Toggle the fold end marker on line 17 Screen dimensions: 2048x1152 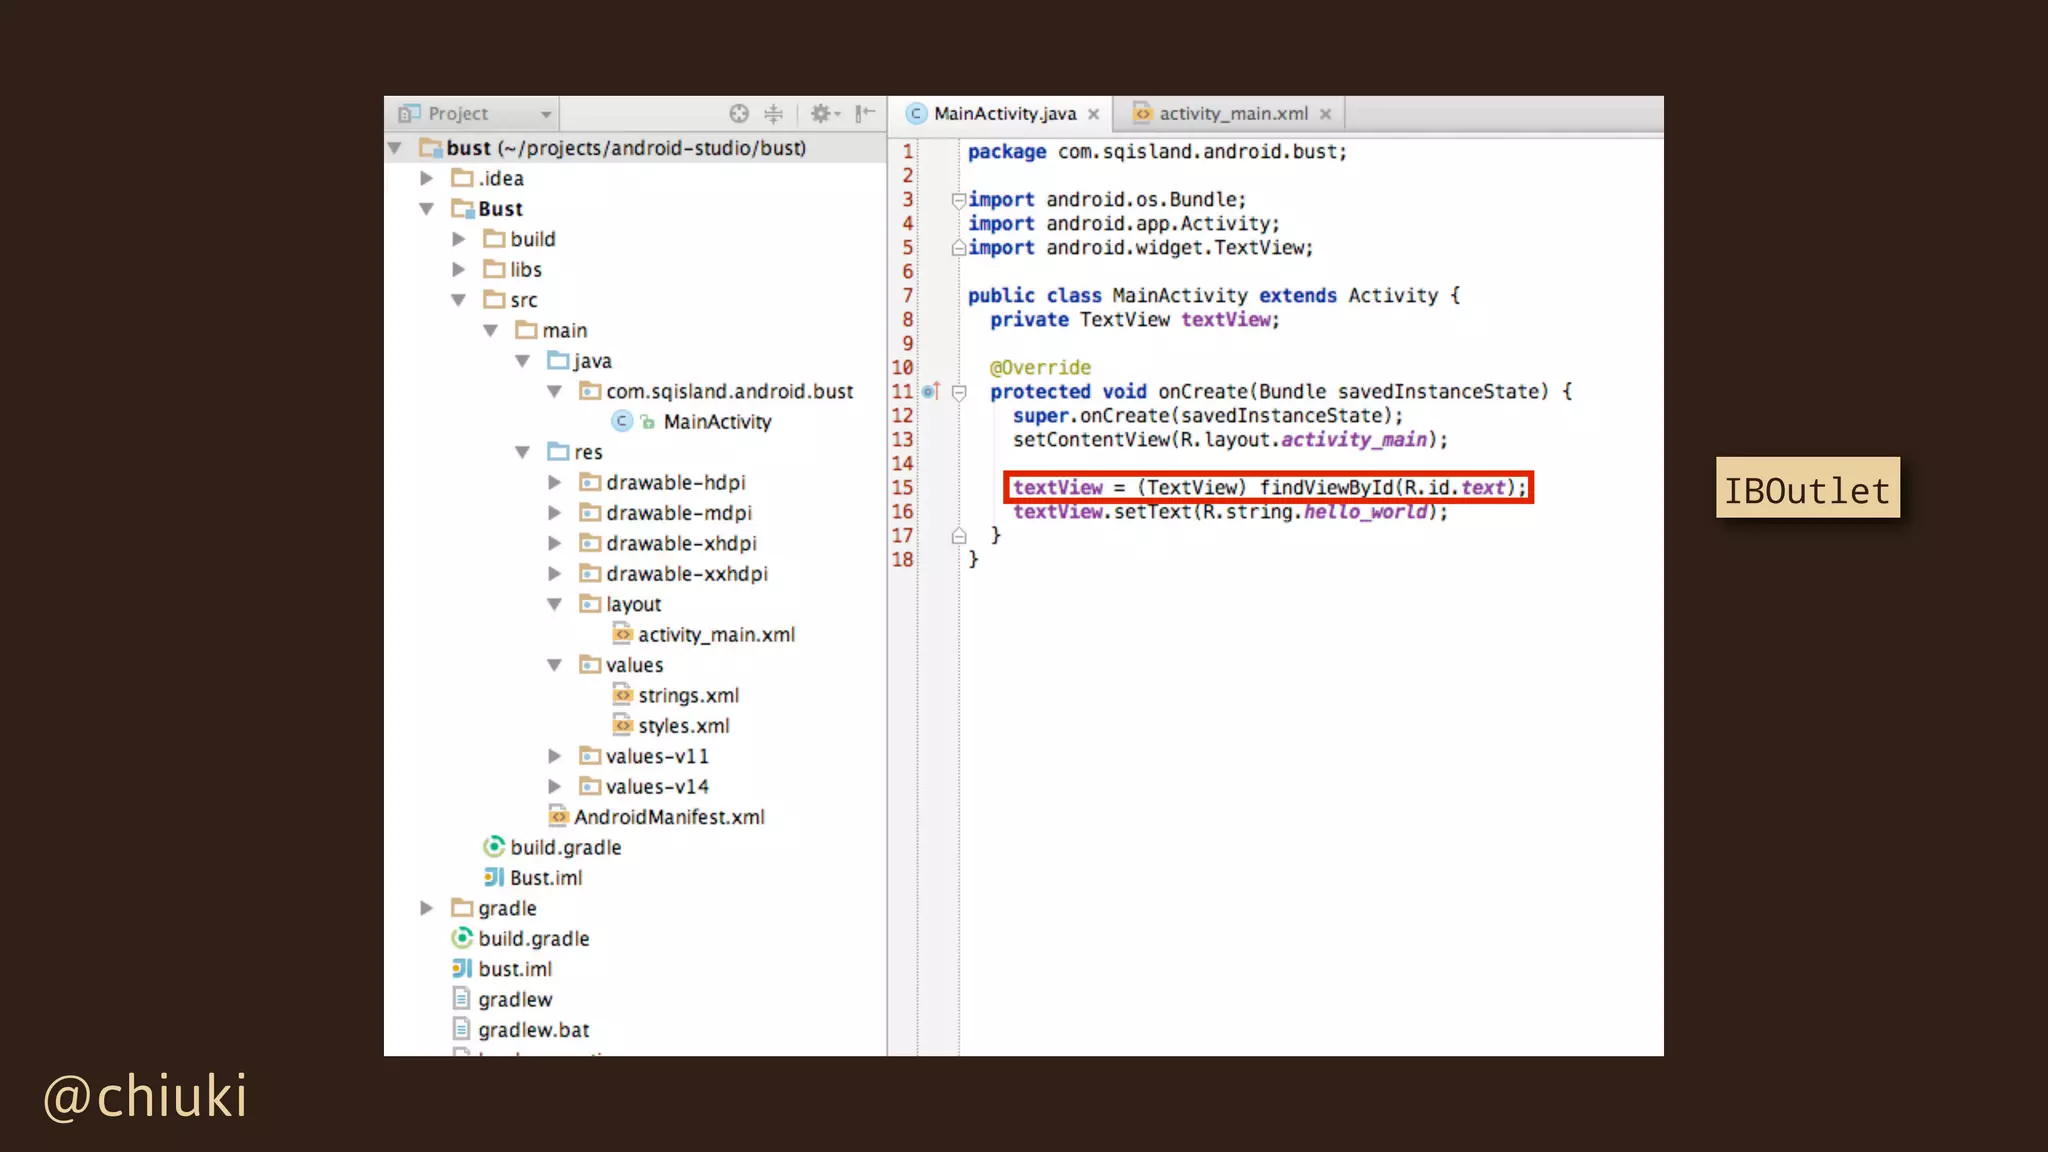[x=959, y=537]
